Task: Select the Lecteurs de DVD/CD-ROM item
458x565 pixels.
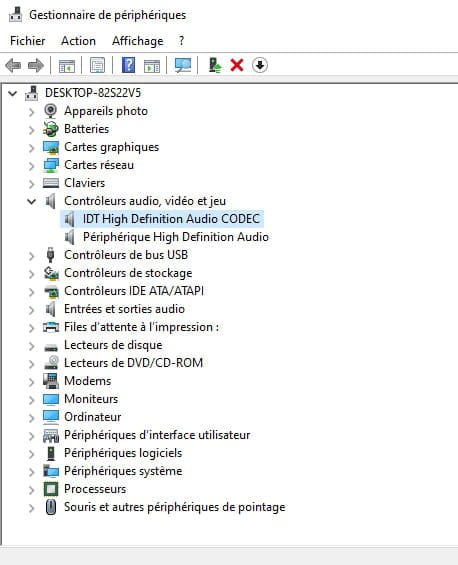Action: (133, 362)
